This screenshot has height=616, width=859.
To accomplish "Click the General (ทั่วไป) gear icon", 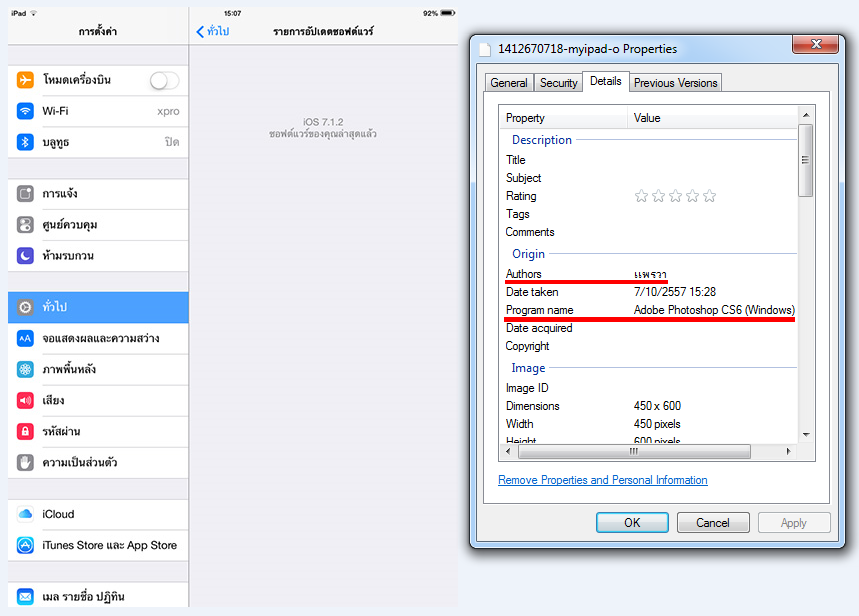I will [25, 307].
